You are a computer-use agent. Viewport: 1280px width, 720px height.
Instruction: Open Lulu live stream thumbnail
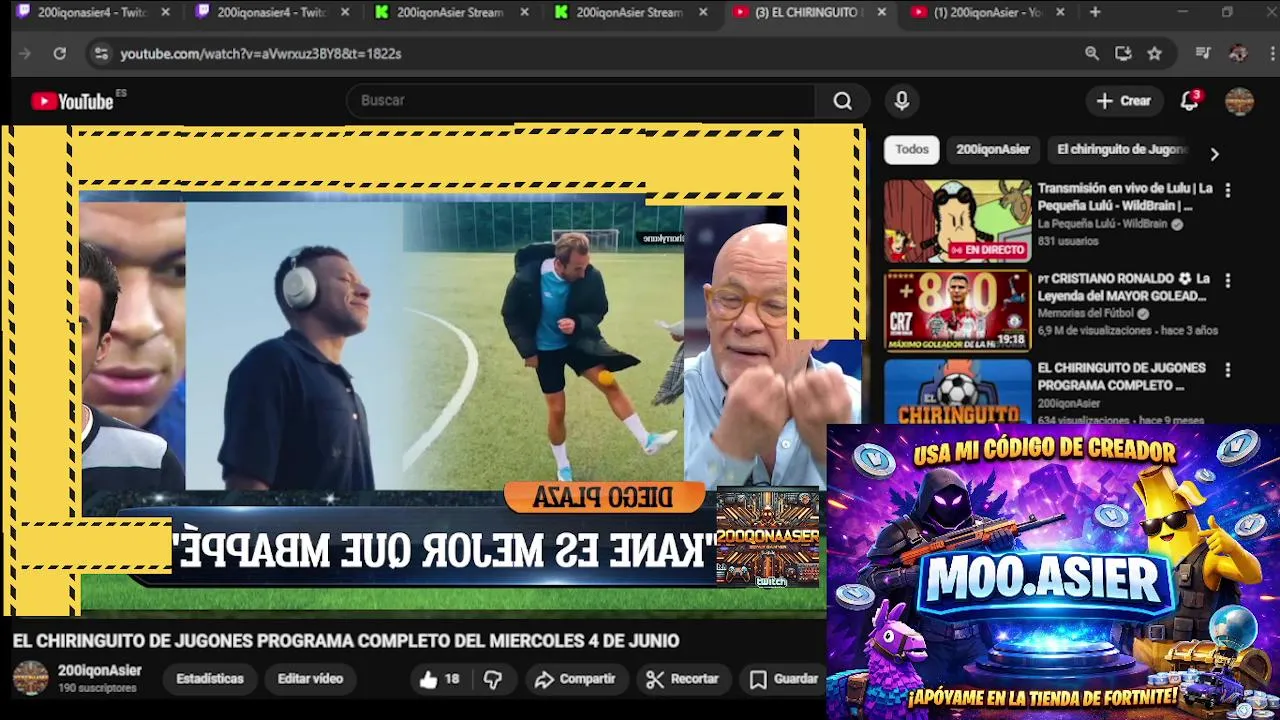click(x=957, y=221)
